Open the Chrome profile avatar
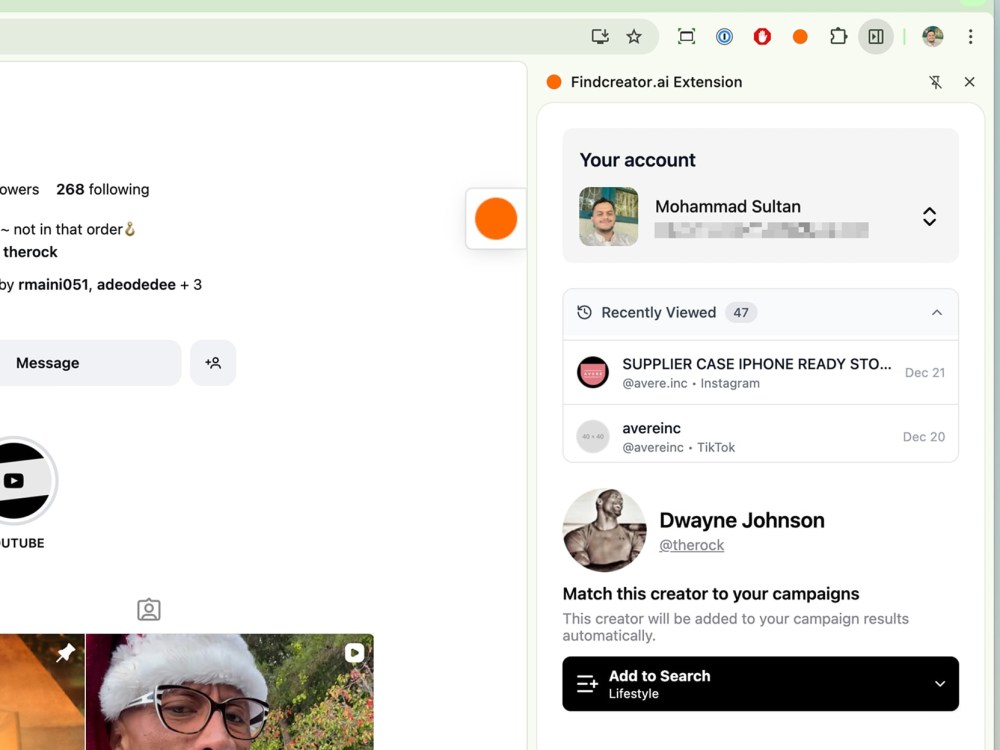This screenshot has height=750, width=1000. (x=932, y=36)
